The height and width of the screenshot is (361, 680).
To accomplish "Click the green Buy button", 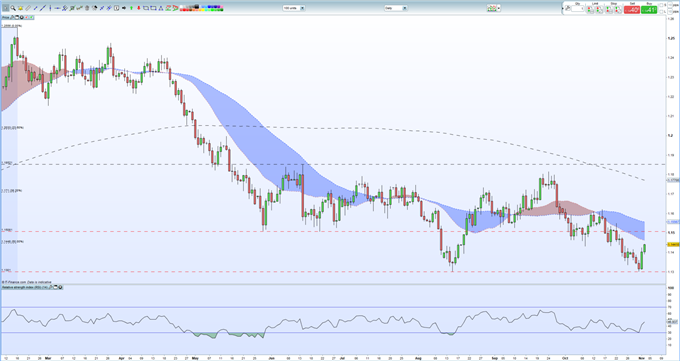I will click(649, 10).
